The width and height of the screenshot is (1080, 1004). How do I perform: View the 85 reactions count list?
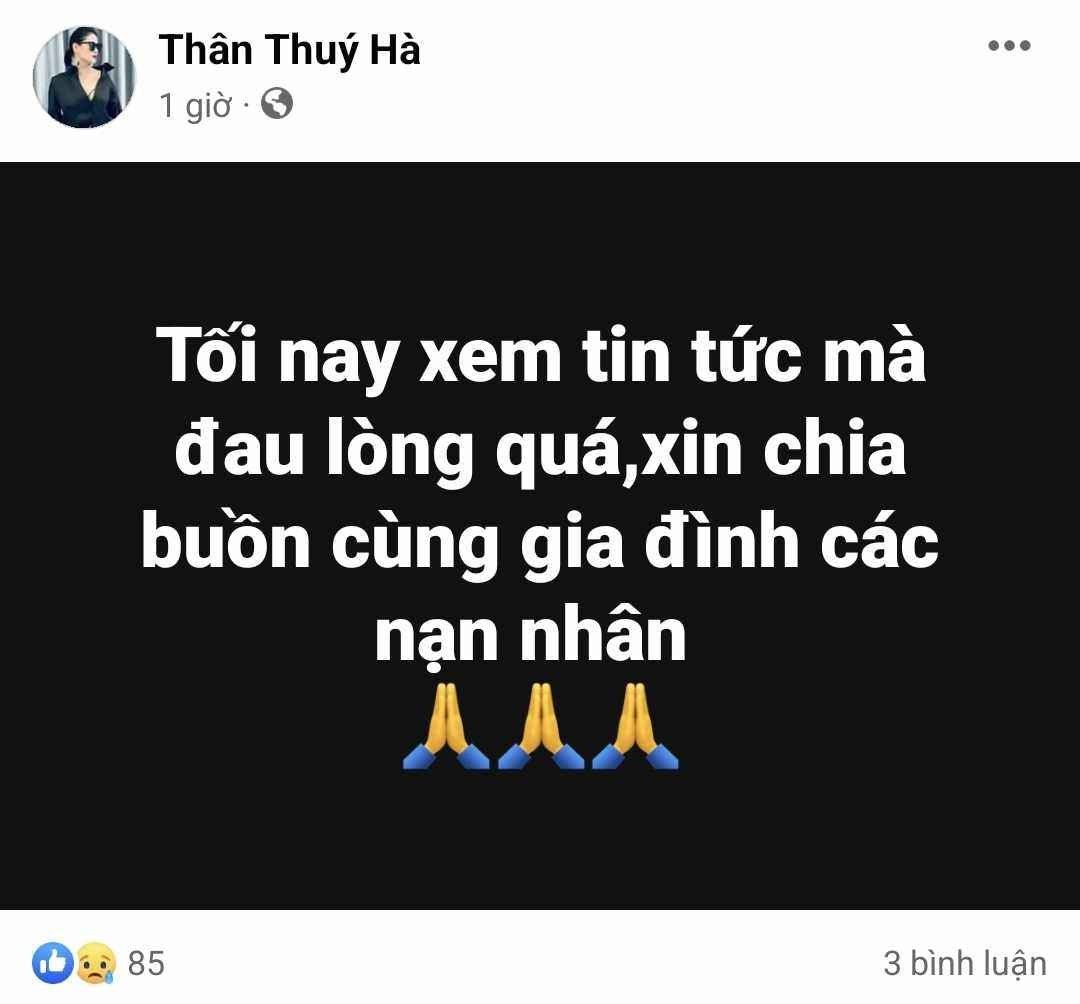tap(146, 963)
